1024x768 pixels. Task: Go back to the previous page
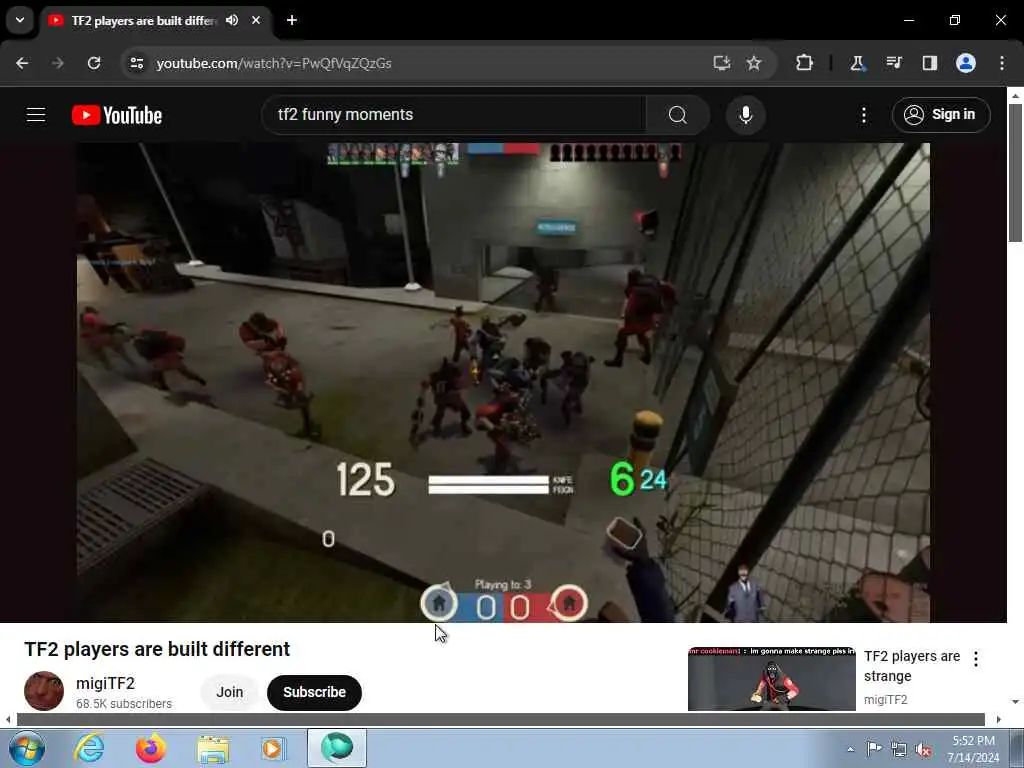pos(22,63)
